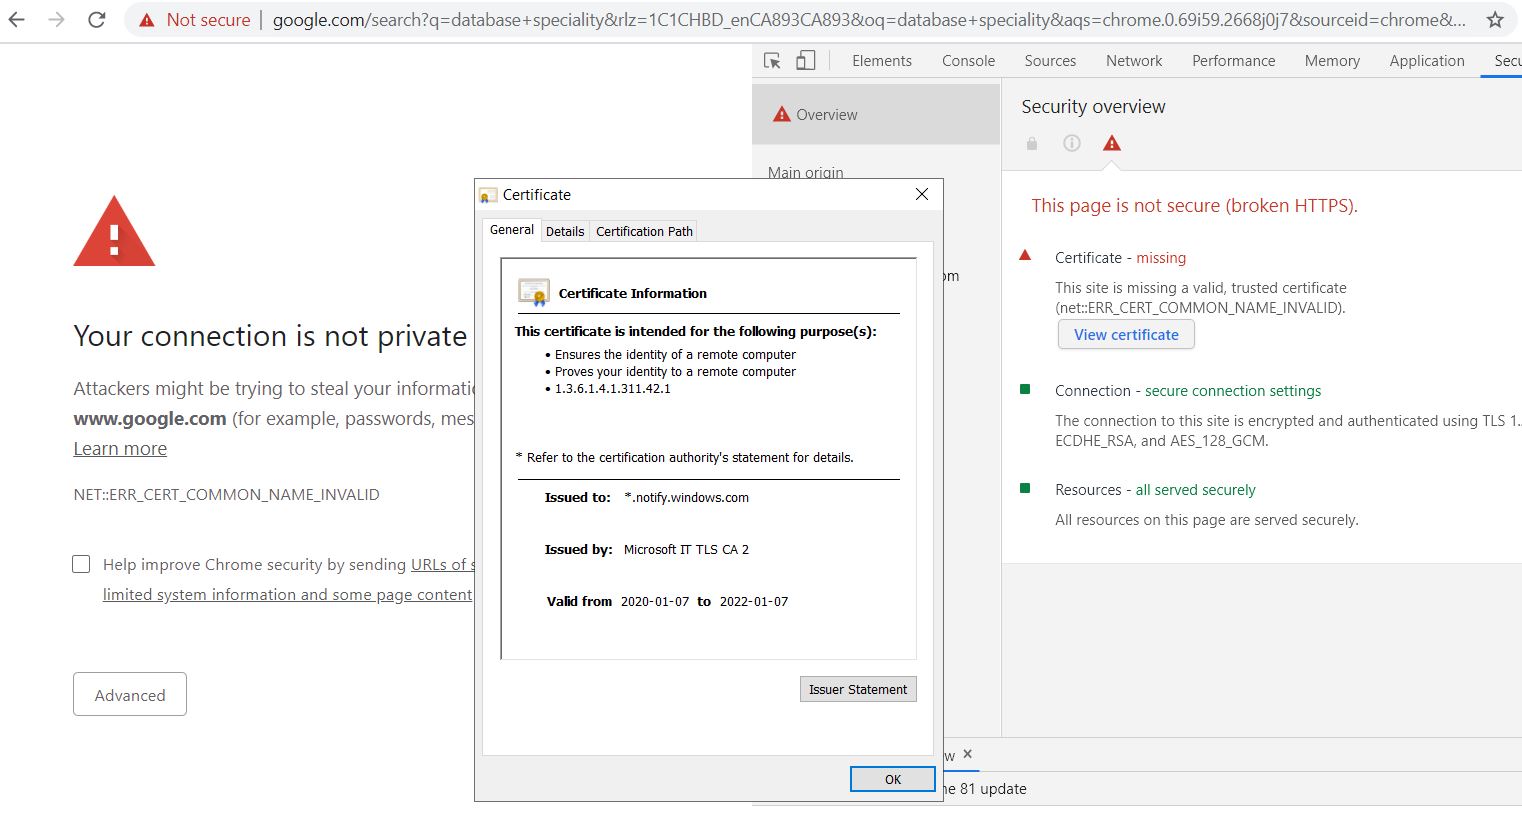Open the Certification Path tab
This screenshot has width=1522, height=819.
tap(644, 231)
